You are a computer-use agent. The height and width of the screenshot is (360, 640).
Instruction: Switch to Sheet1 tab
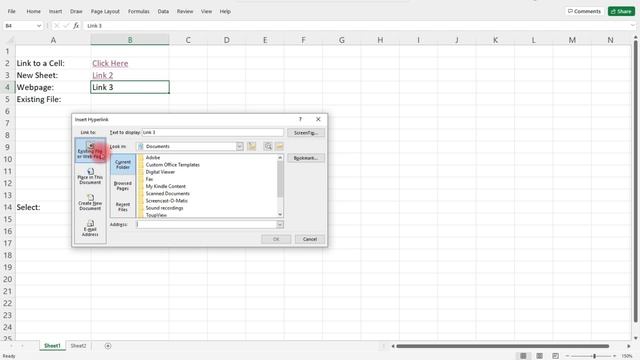pyautogui.click(x=52, y=346)
